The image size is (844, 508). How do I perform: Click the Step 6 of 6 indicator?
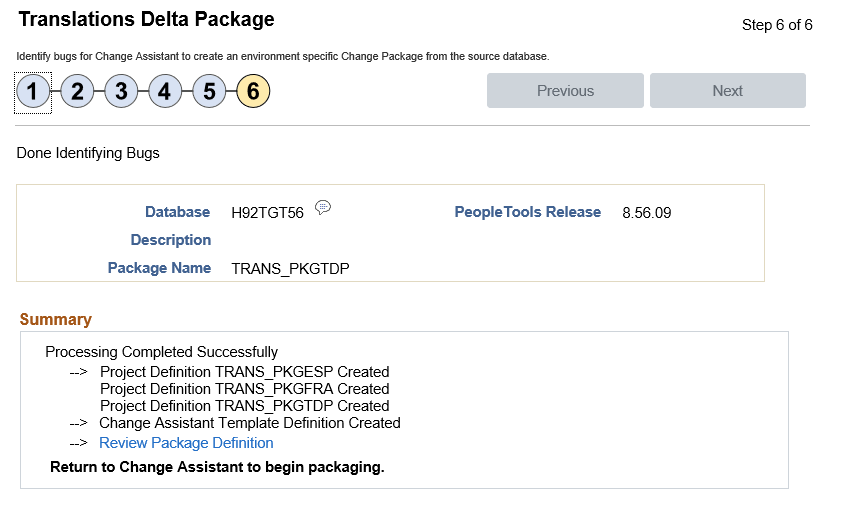tap(777, 25)
